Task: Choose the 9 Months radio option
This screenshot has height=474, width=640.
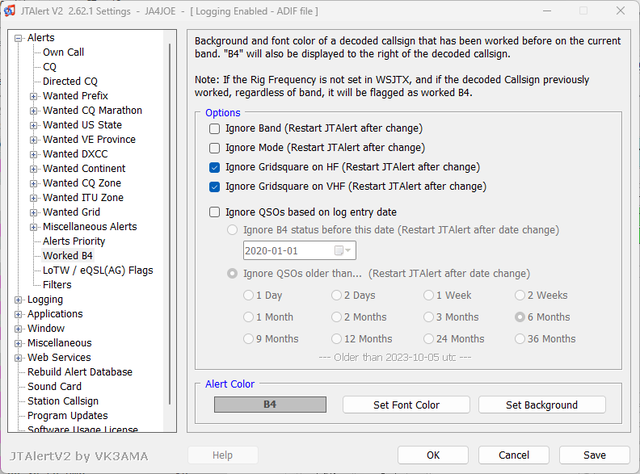Action: click(248, 339)
